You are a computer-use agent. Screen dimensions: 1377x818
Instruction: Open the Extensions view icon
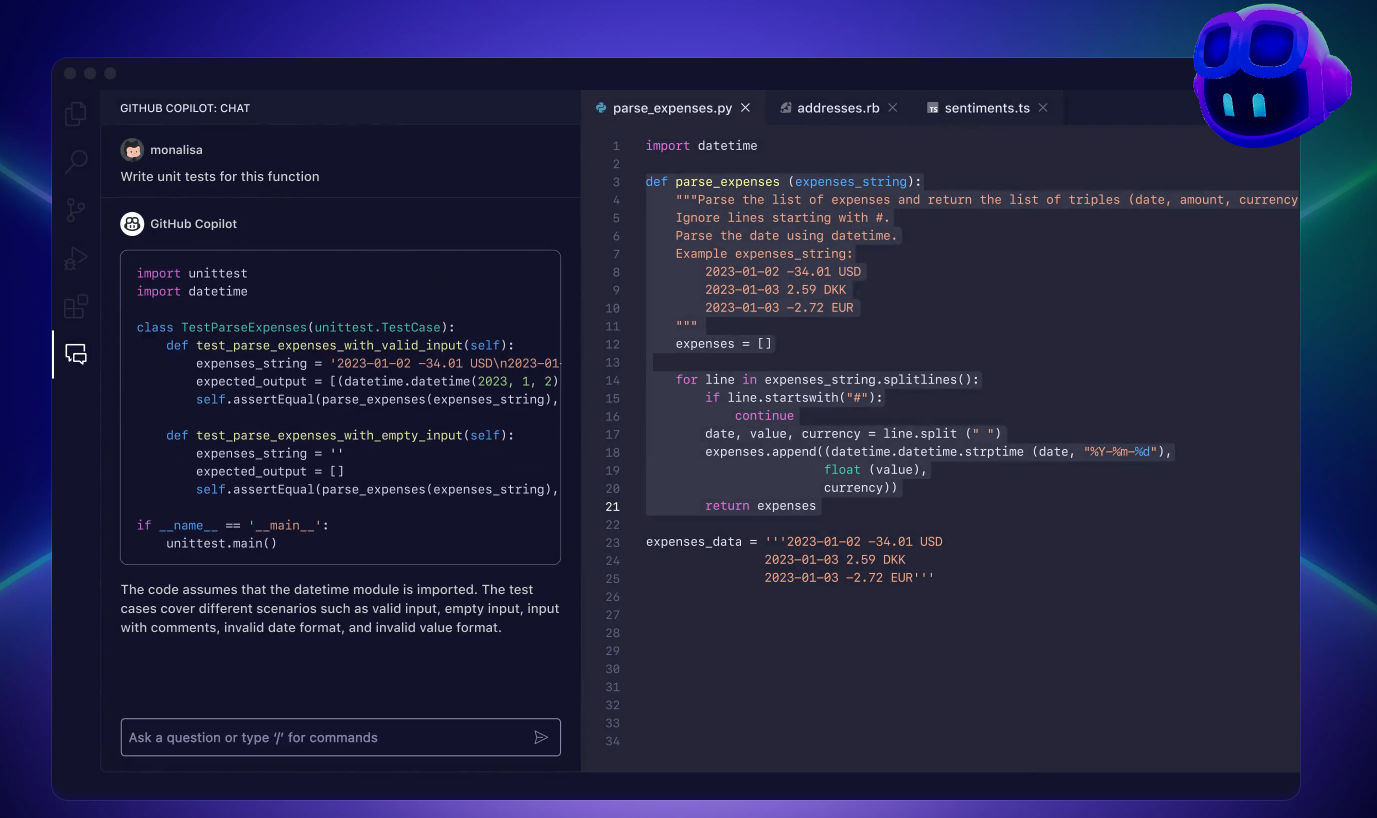tap(76, 306)
